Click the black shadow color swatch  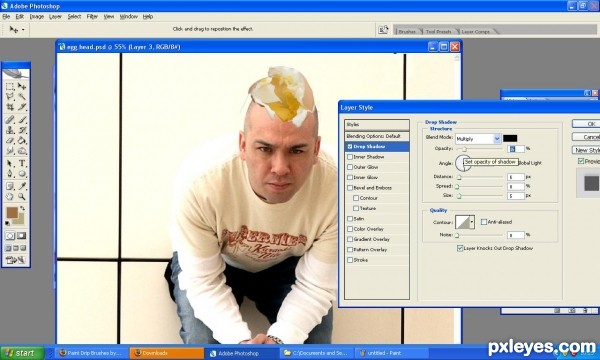[510, 138]
